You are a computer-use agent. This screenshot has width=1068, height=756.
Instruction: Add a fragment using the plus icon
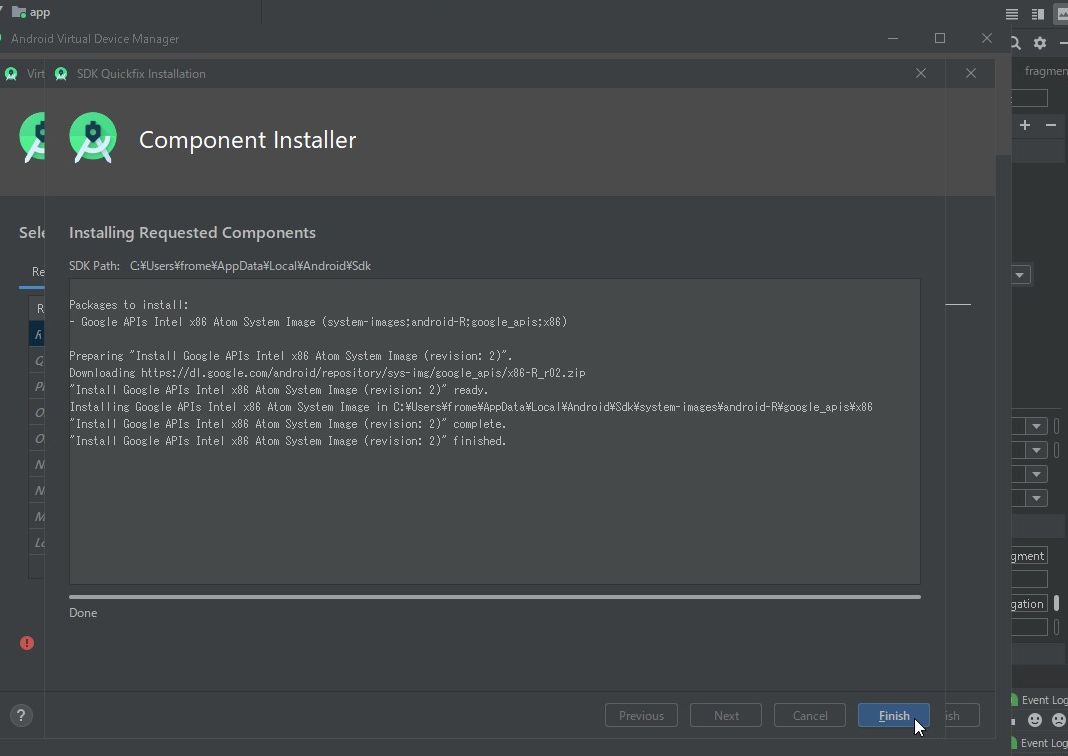point(1025,125)
